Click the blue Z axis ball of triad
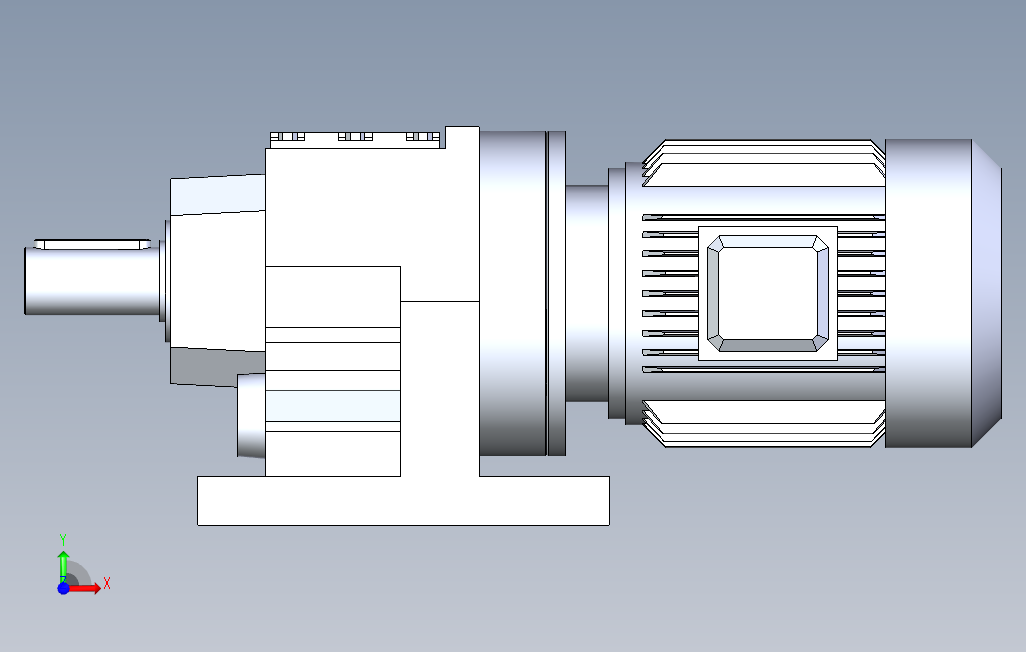The height and width of the screenshot is (652, 1026). [x=63, y=589]
